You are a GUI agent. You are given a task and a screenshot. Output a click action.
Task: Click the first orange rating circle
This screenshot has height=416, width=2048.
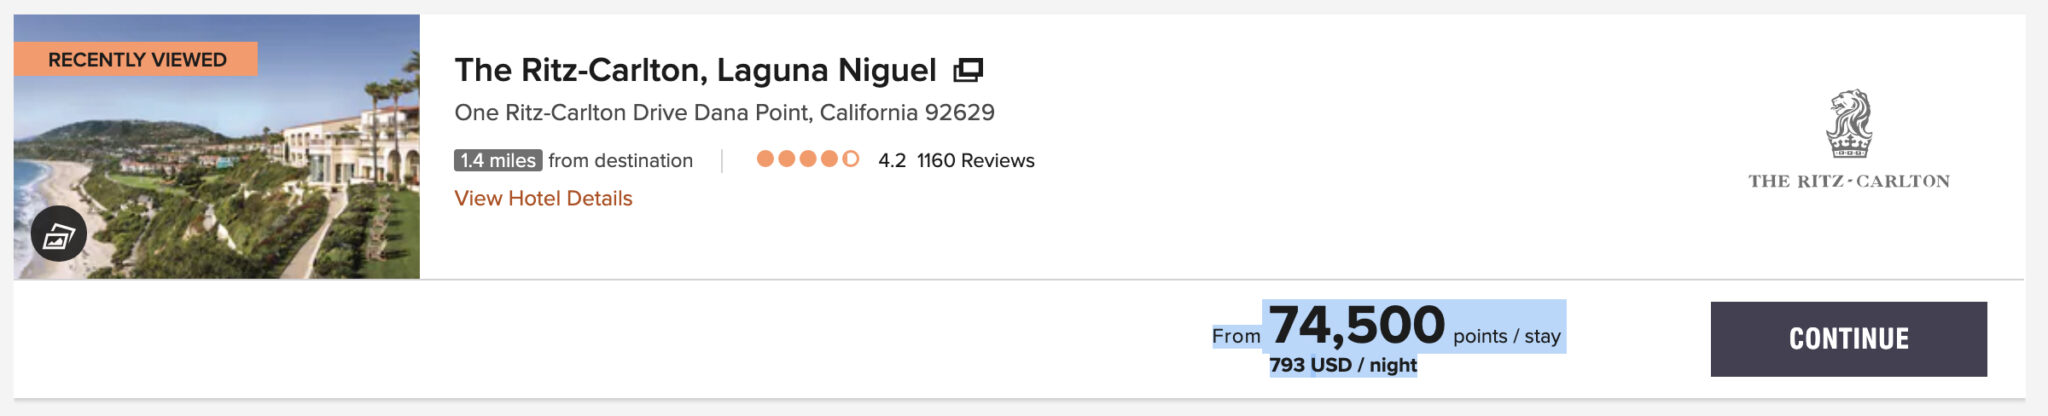click(765, 159)
